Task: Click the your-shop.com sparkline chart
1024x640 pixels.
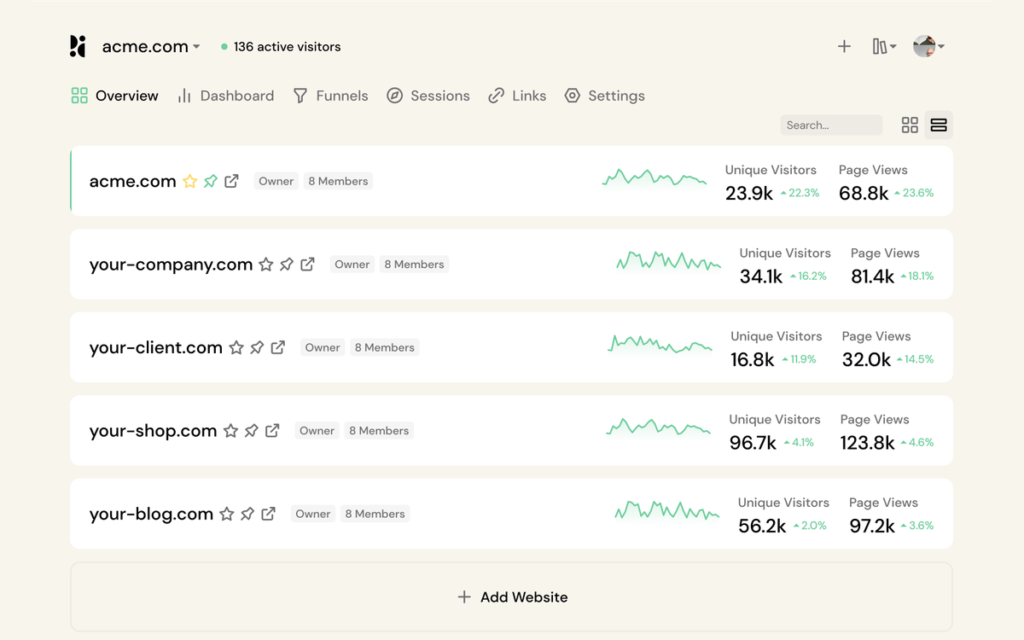Action: (658, 427)
